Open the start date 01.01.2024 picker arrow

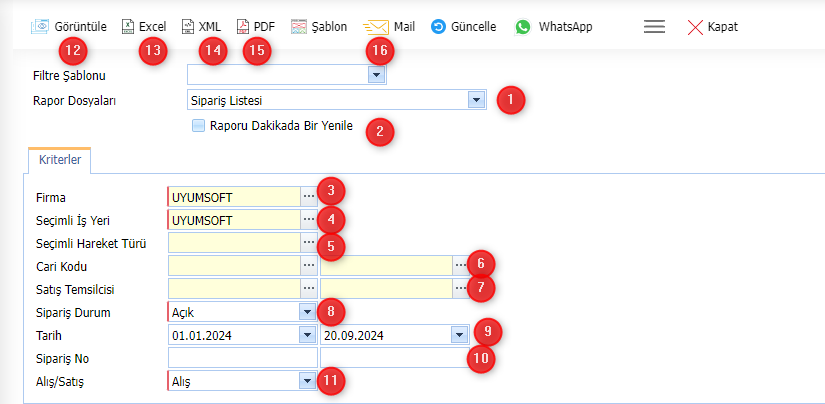coord(307,335)
